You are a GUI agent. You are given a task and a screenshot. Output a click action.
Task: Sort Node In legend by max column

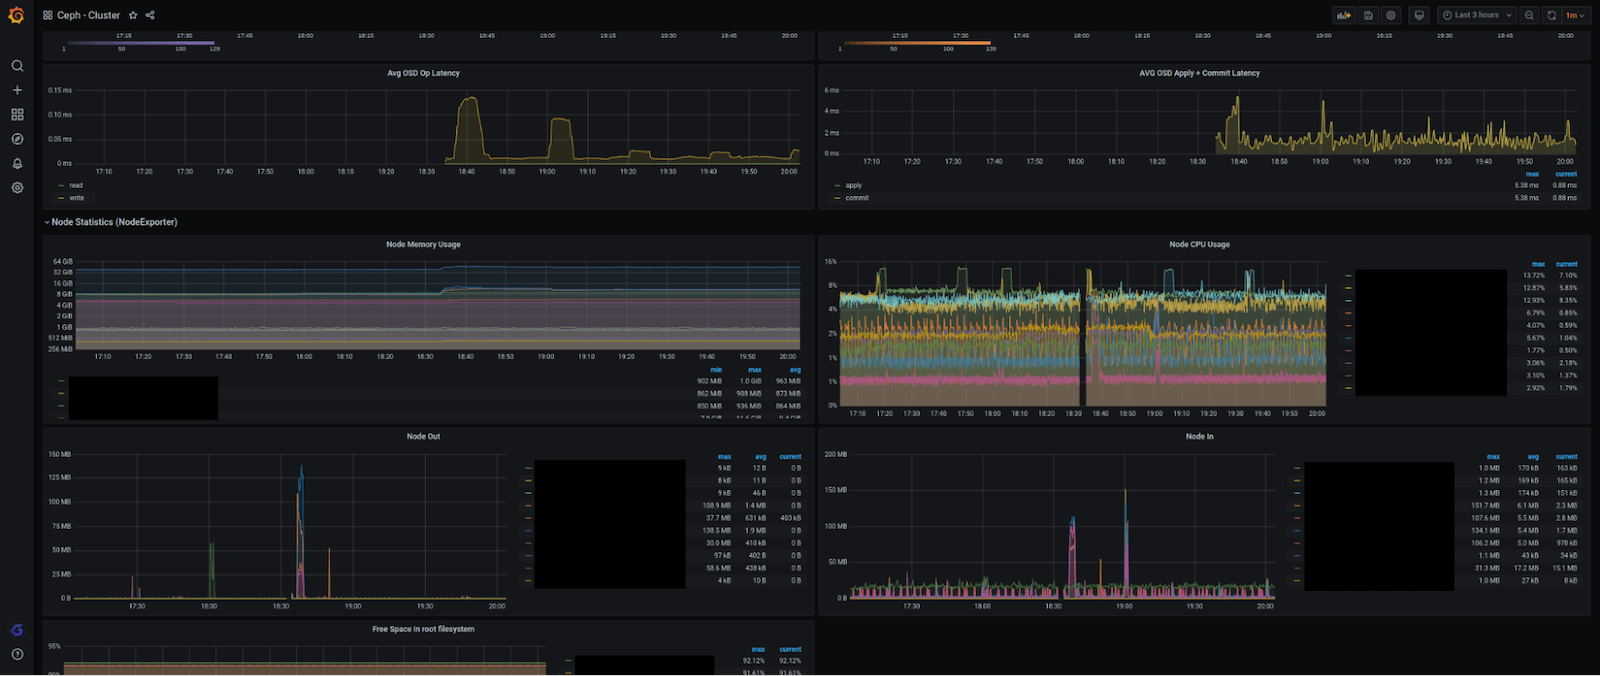(x=1493, y=457)
